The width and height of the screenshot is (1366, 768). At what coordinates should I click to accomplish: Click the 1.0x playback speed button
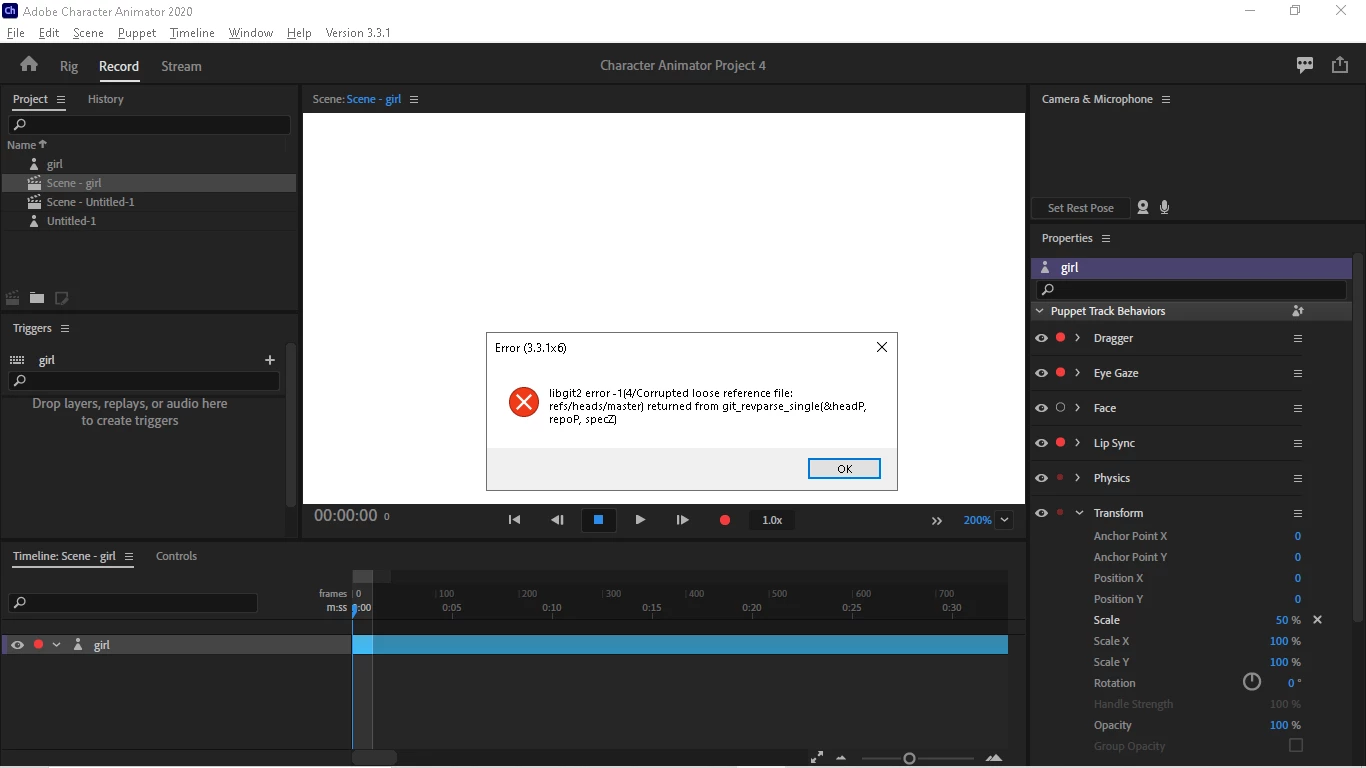tap(772, 520)
